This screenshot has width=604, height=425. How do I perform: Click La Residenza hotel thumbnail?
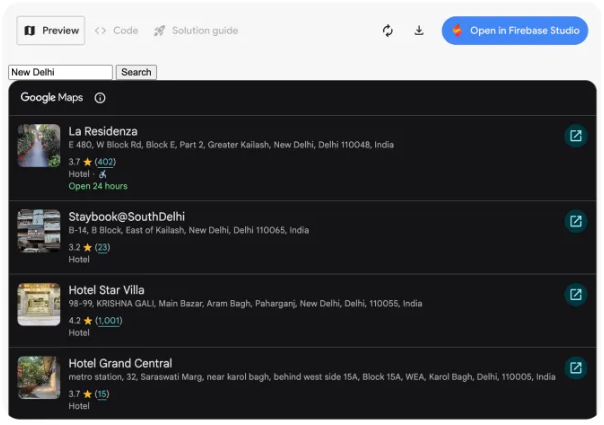pyautogui.click(x=39, y=146)
